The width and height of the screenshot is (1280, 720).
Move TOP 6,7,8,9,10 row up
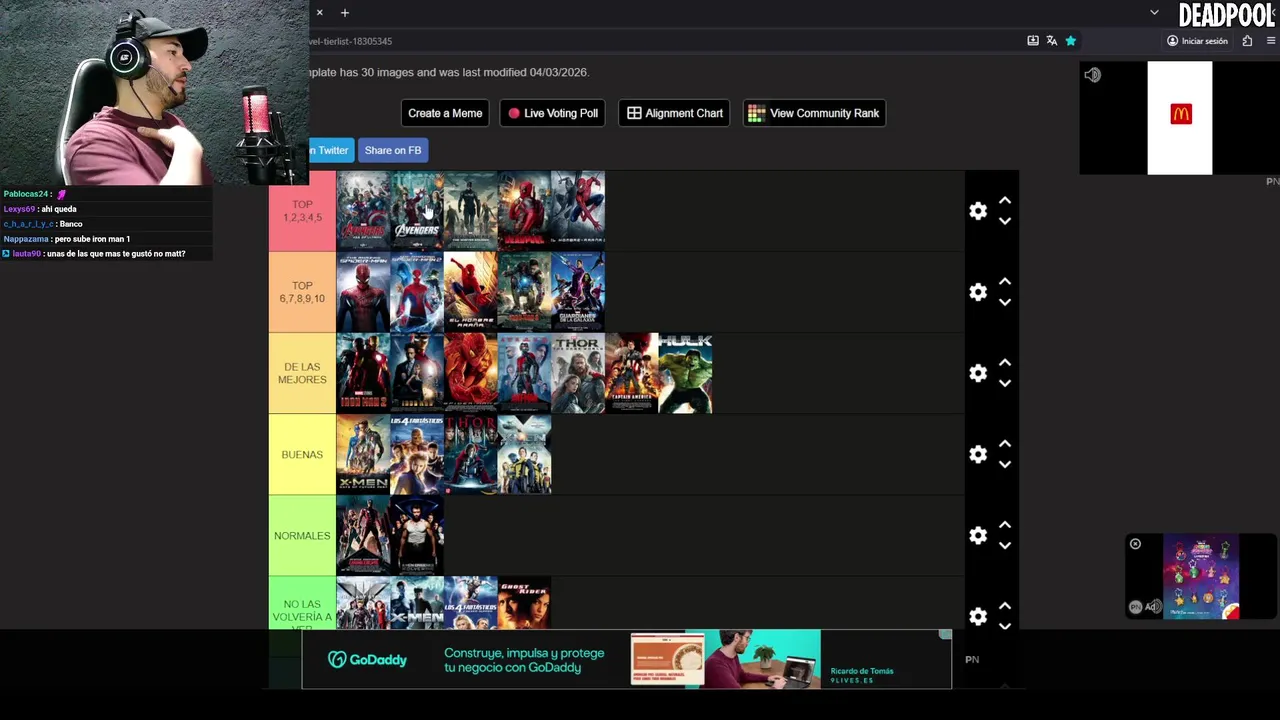pyautogui.click(x=1005, y=282)
